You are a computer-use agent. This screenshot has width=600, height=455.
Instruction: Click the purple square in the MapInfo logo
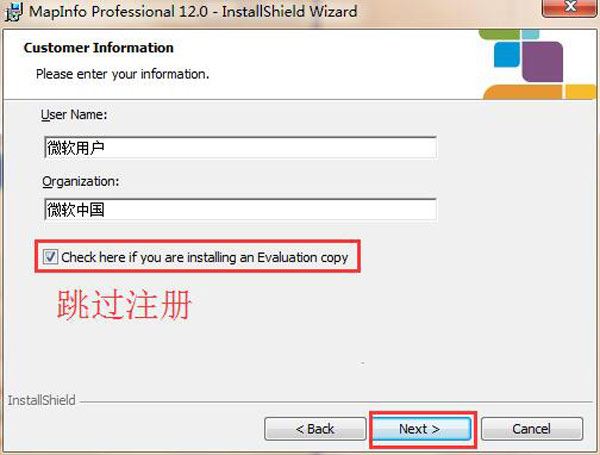click(543, 62)
